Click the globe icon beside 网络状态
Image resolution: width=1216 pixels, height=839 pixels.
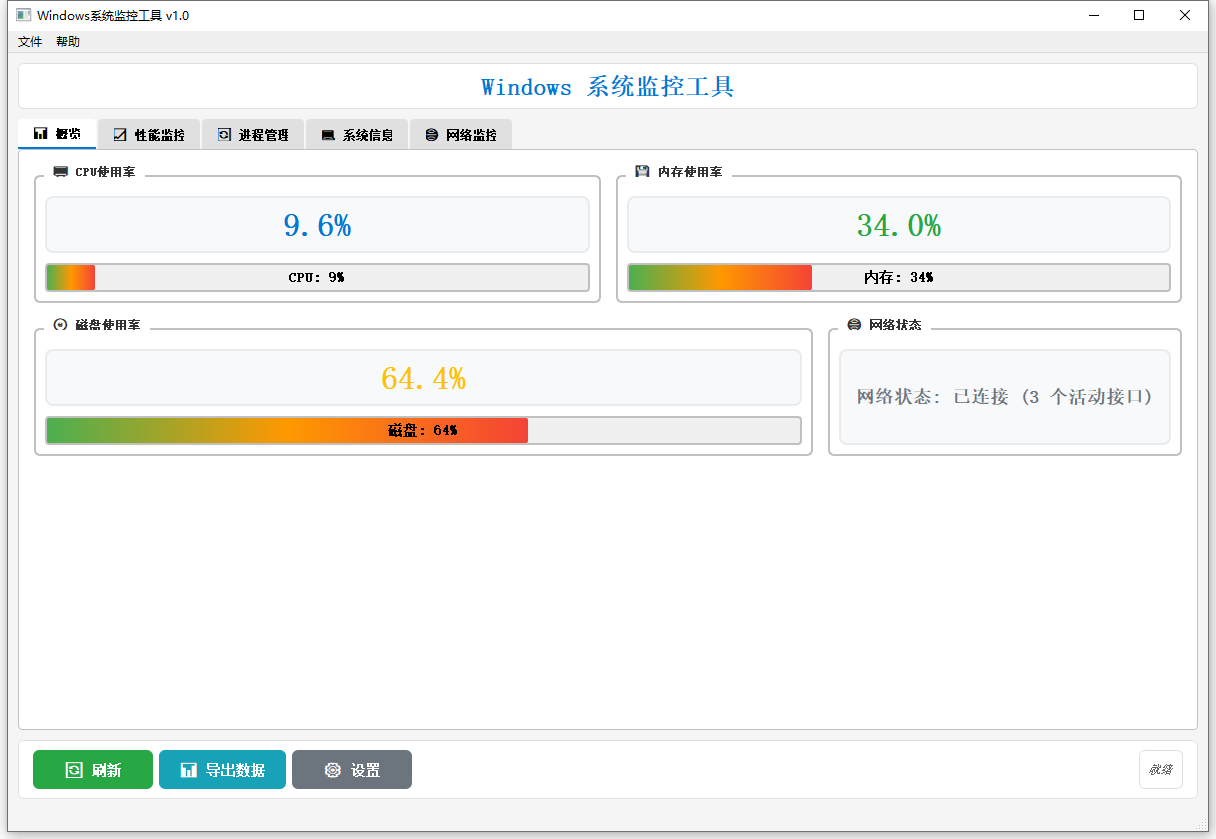point(854,325)
